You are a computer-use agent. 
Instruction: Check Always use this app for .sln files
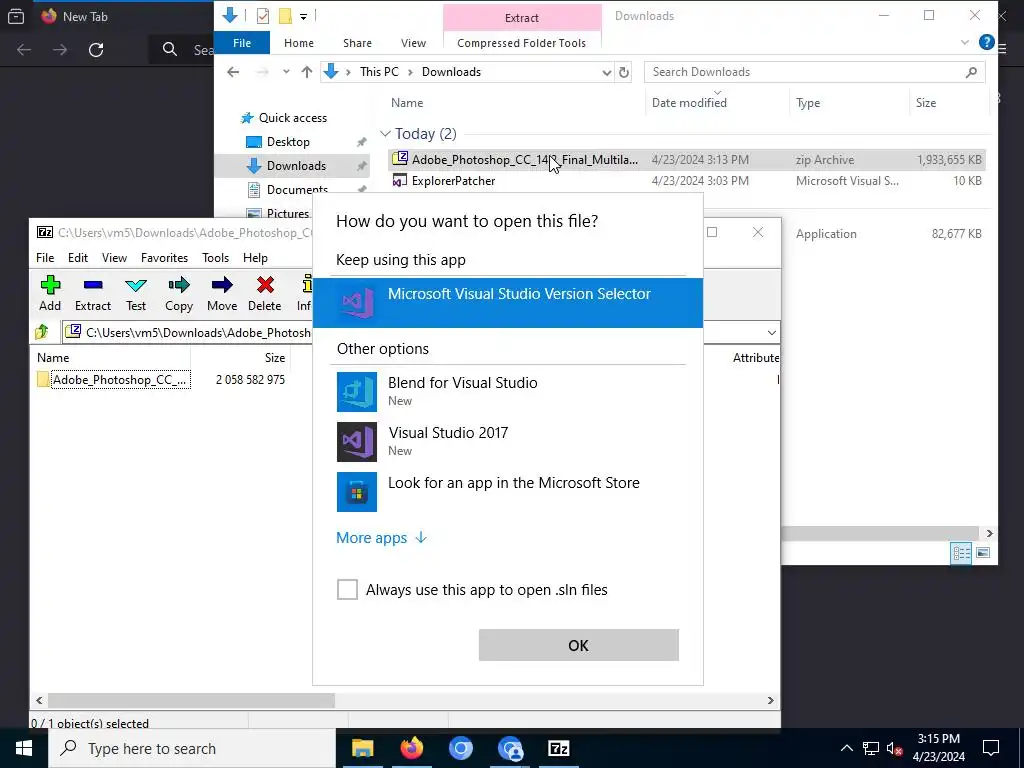click(347, 590)
